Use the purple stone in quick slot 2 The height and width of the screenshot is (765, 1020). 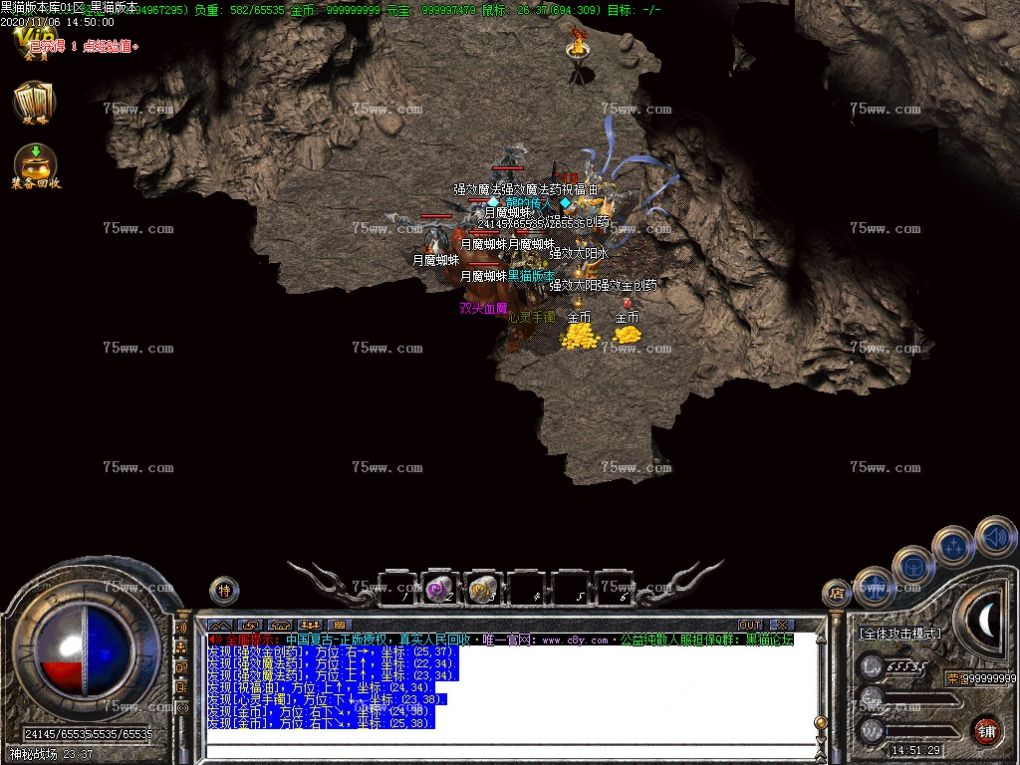coord(439,589)
